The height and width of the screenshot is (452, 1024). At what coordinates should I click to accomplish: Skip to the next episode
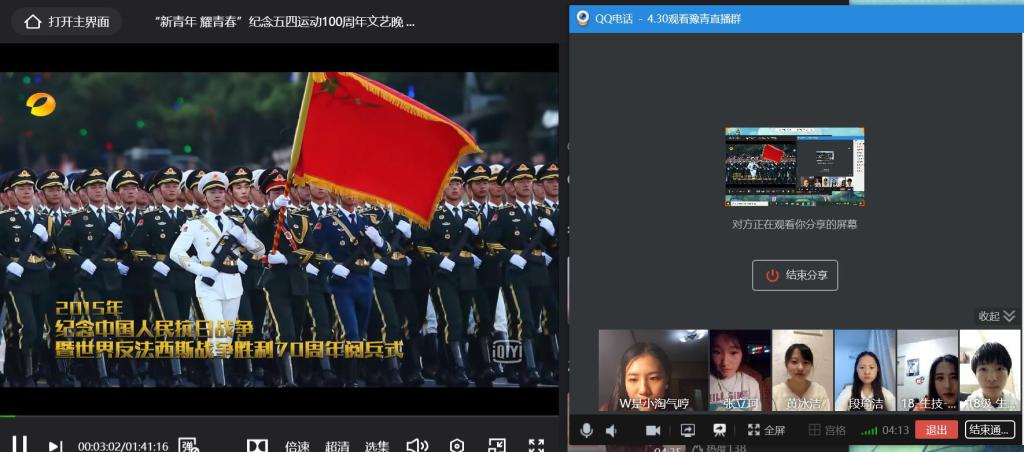click(55, 446)
